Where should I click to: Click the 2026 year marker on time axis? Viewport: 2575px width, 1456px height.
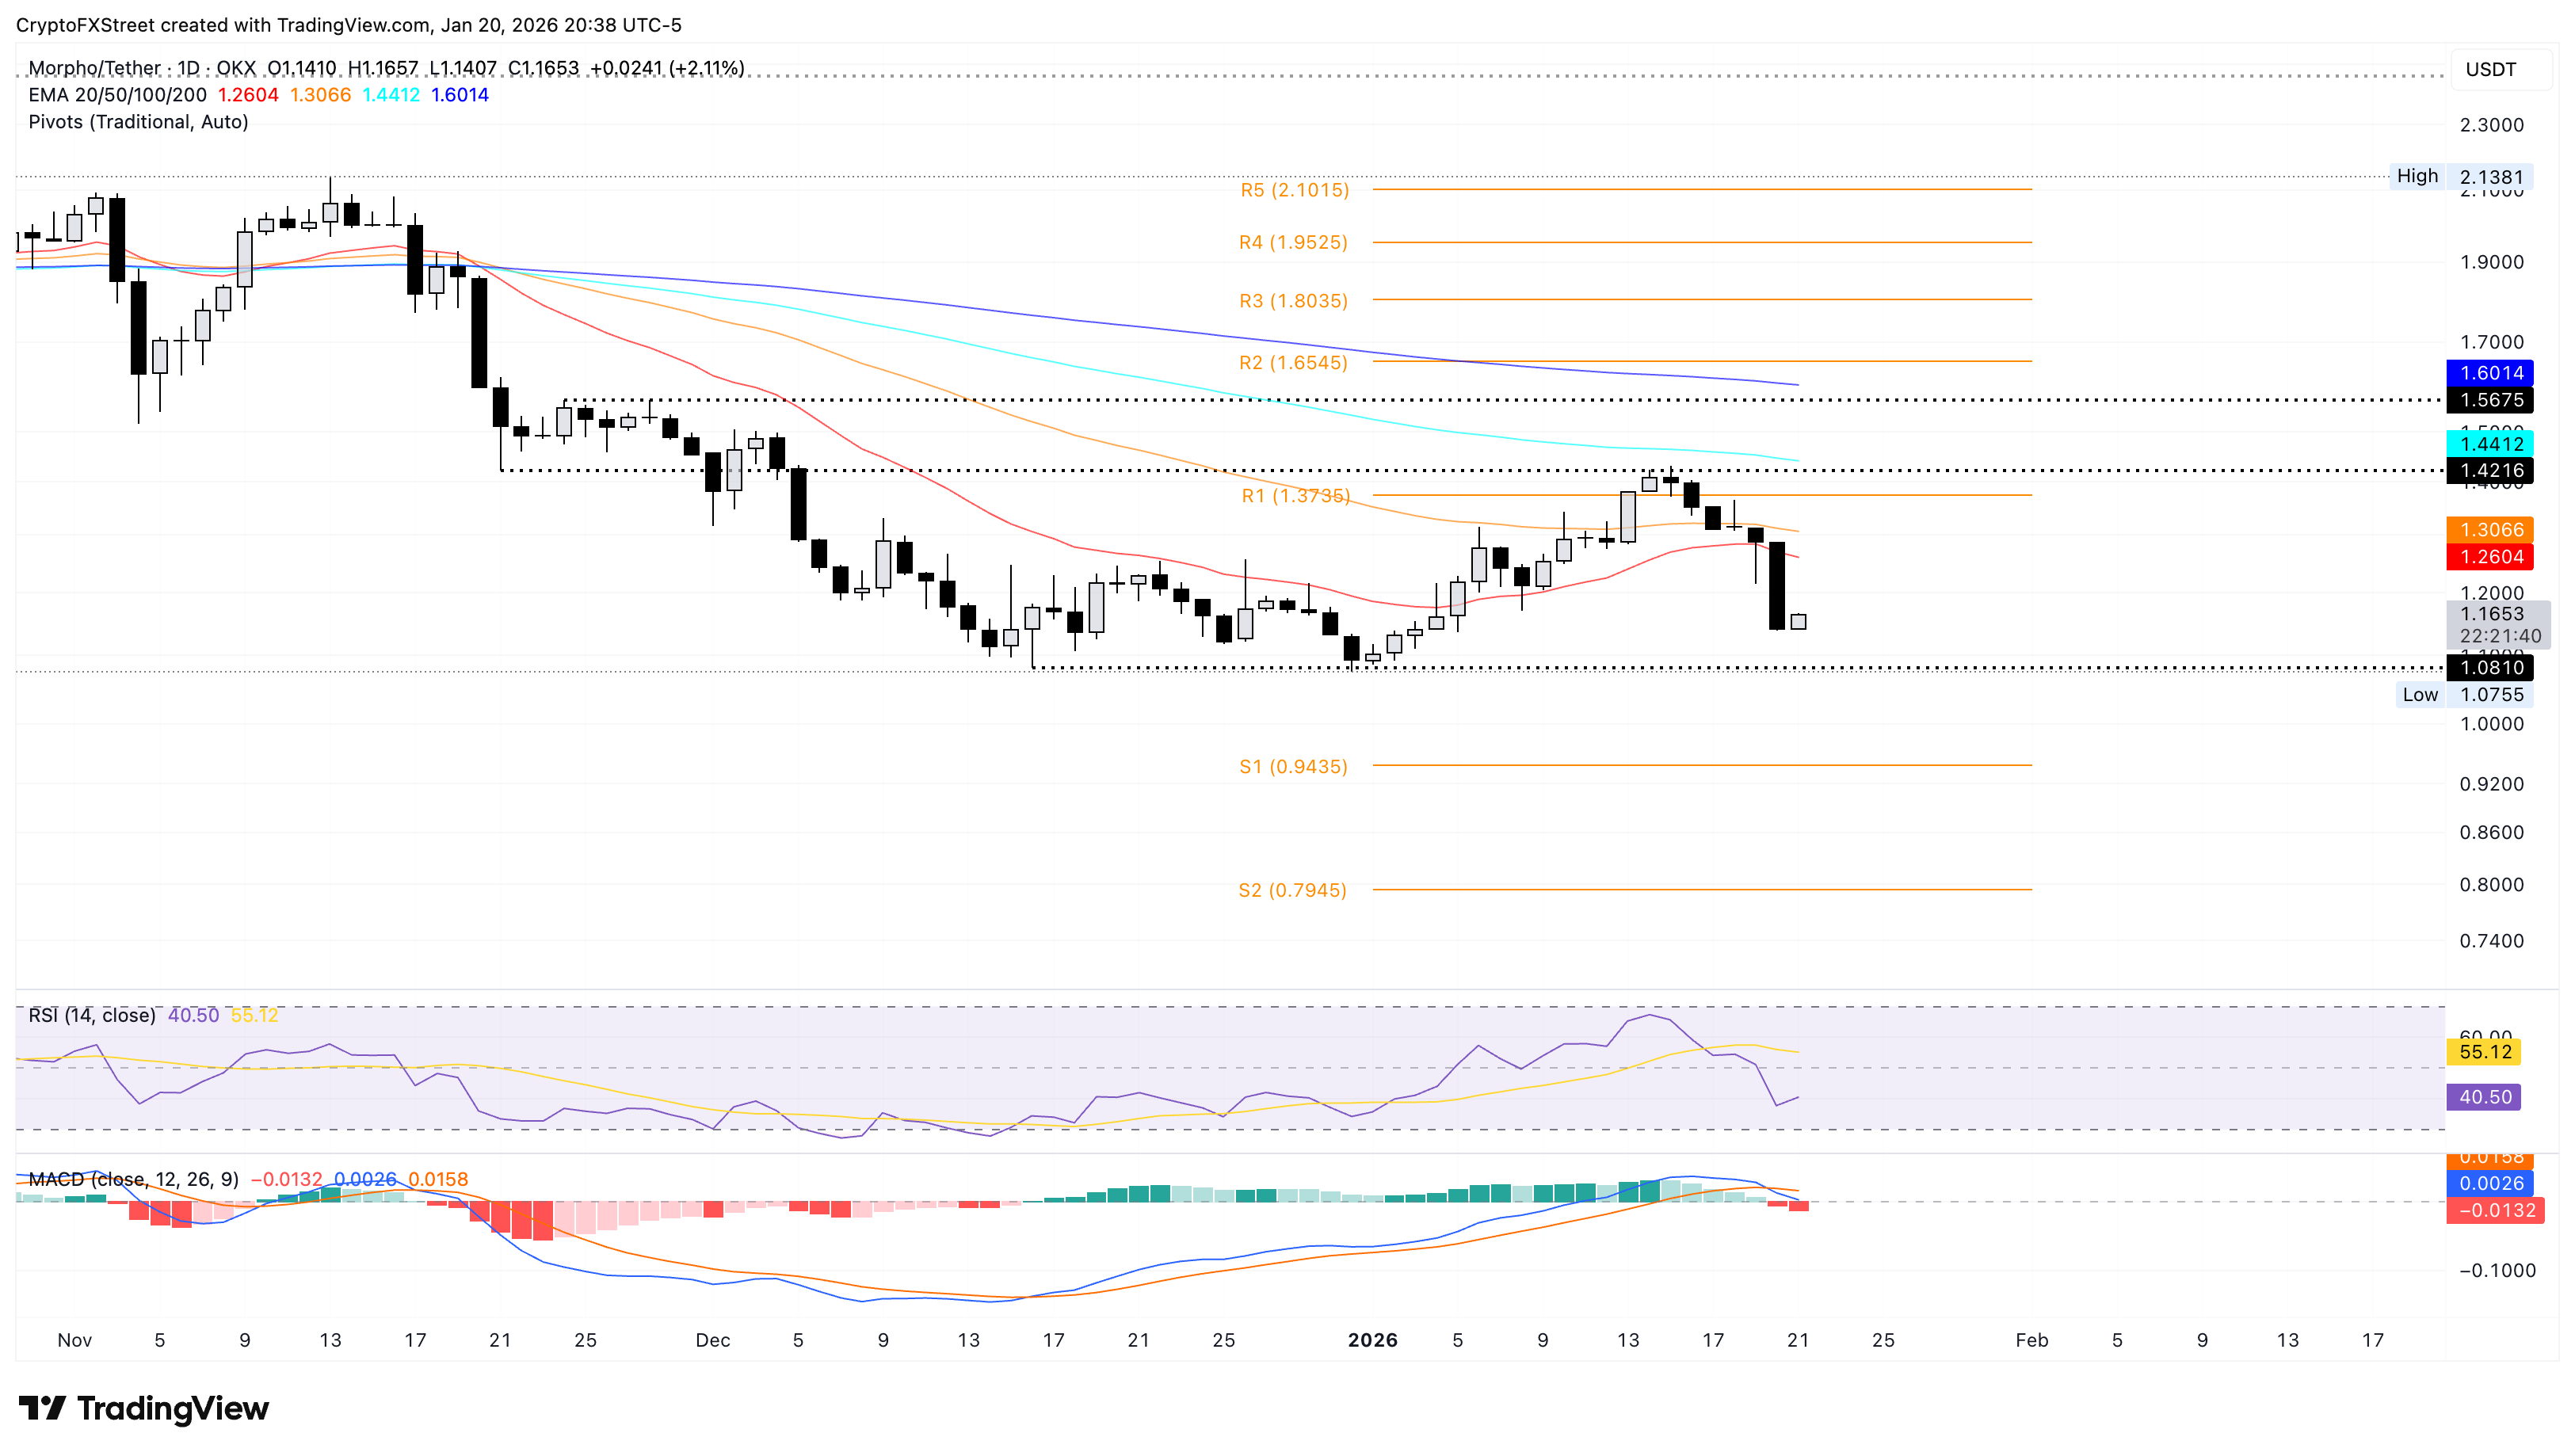pos(1372,1340)
